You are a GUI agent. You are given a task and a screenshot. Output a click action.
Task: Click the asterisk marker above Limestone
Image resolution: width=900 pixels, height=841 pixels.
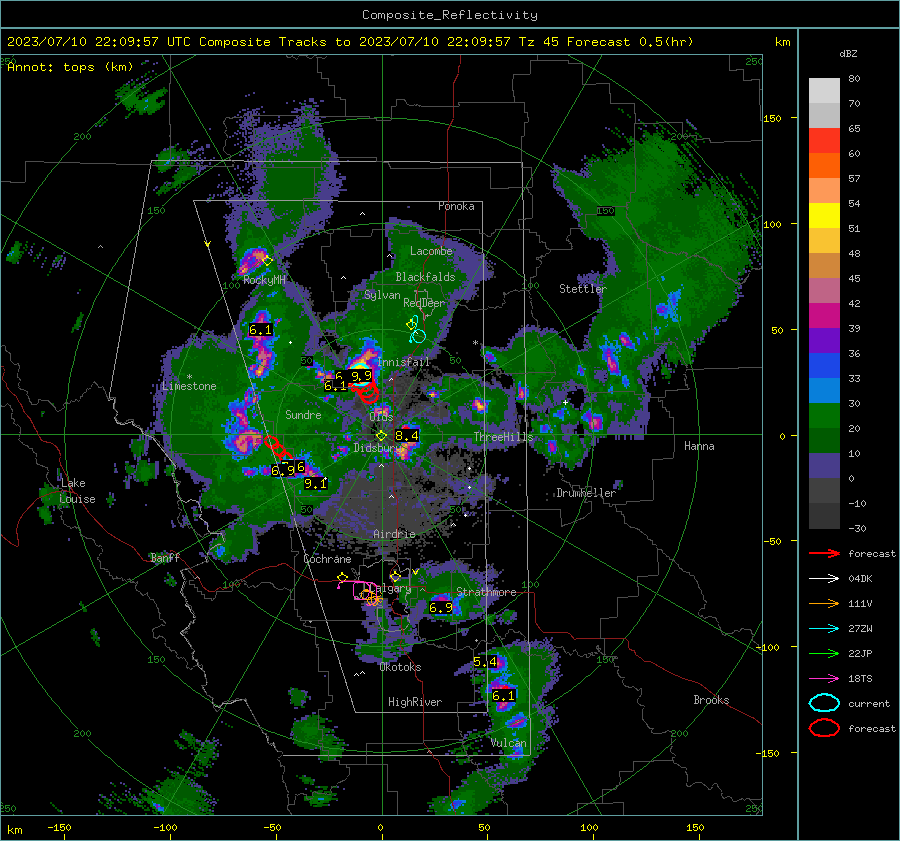pyautogui.click(x=189, y=377)
